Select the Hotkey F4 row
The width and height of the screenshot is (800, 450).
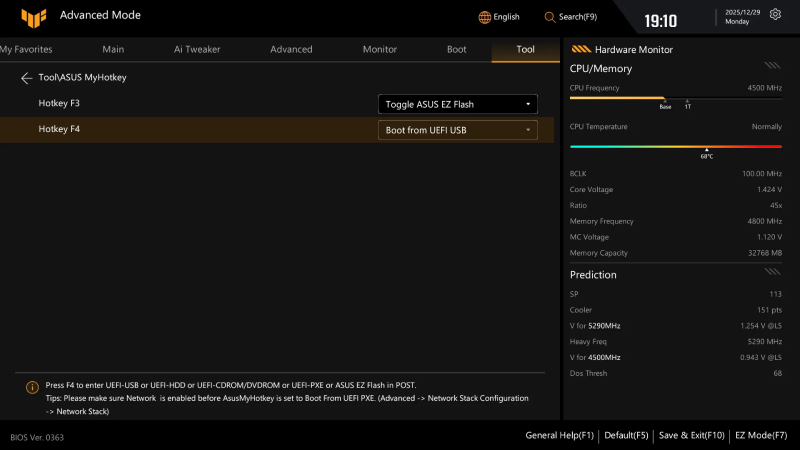click(x=200, y=130)
